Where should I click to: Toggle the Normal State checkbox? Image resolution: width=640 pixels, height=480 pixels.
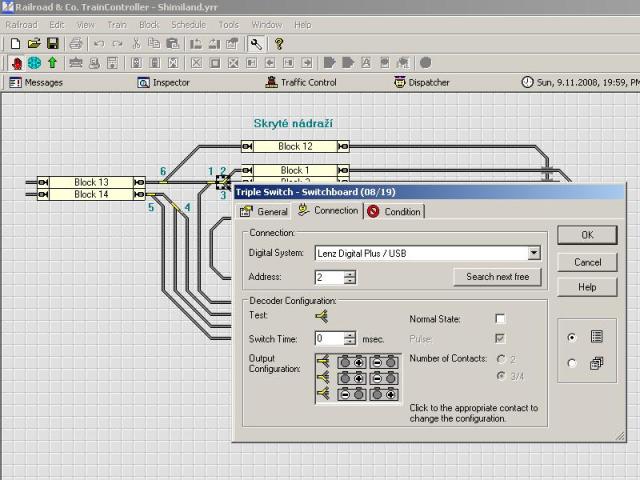coord(500,319)
